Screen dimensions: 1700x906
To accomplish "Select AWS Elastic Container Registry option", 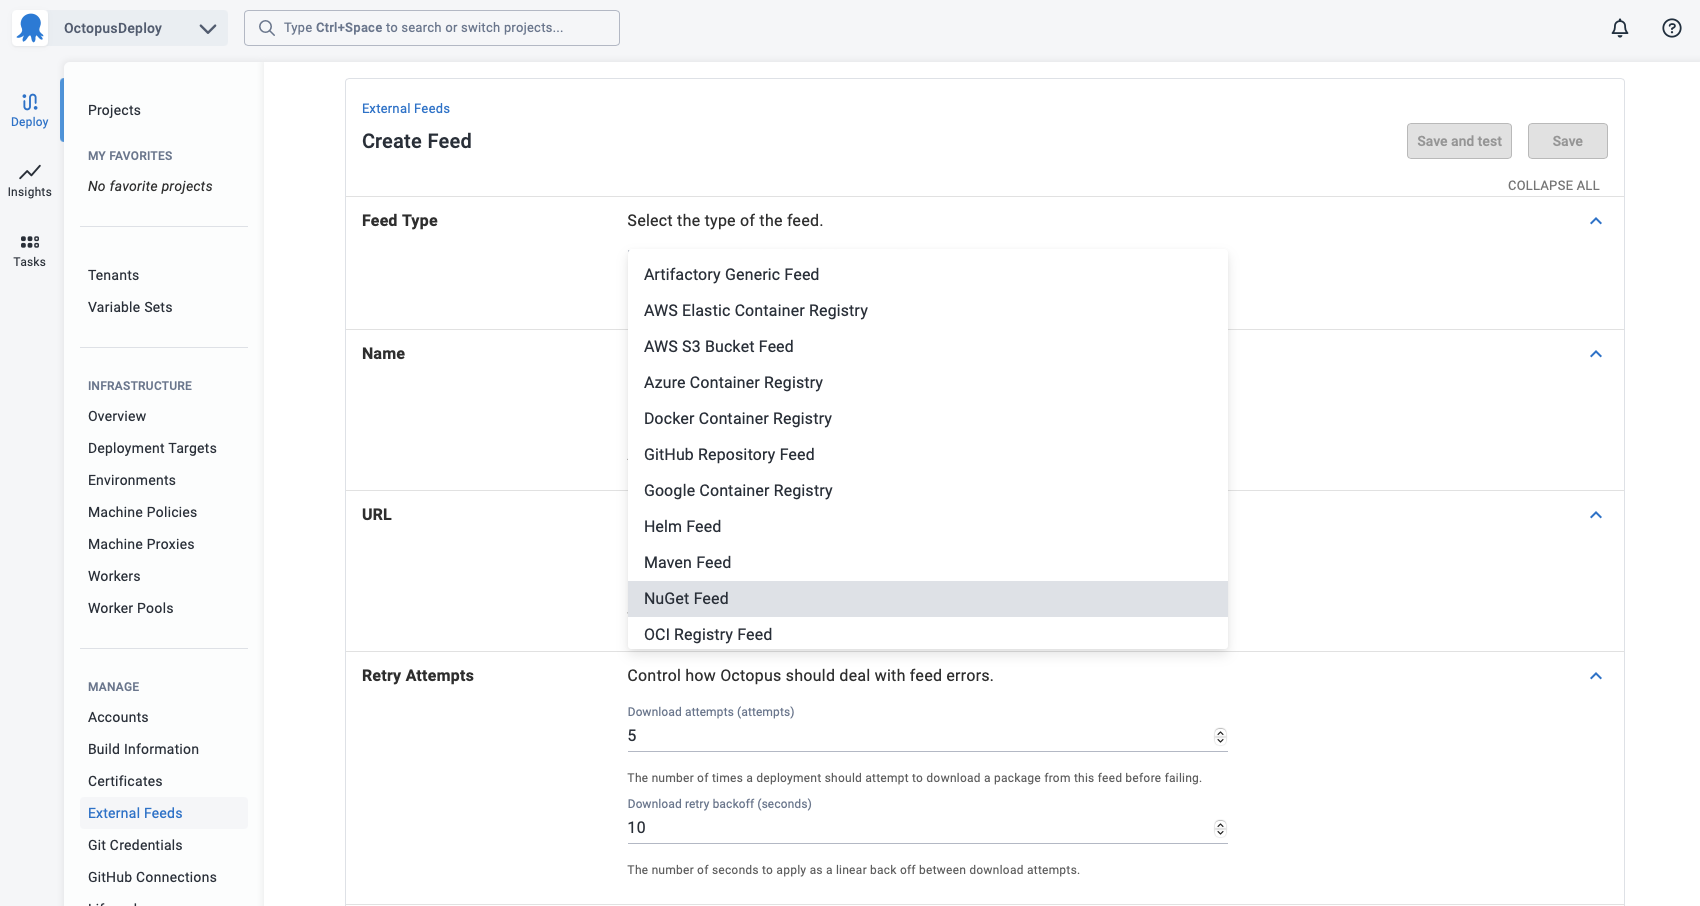I will [928, 310].
